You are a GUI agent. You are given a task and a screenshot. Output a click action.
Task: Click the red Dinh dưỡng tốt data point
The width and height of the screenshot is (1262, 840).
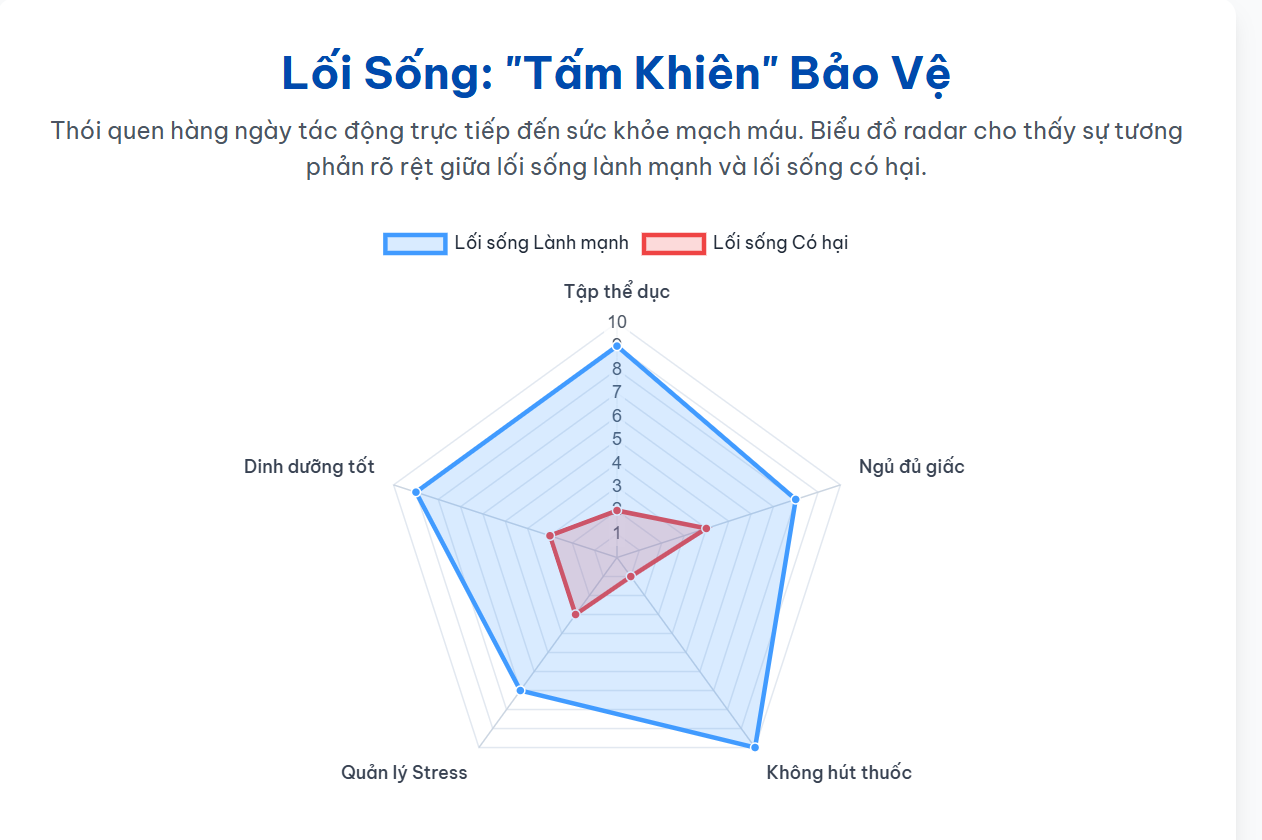pyautogui.click(x=550, y=536)
